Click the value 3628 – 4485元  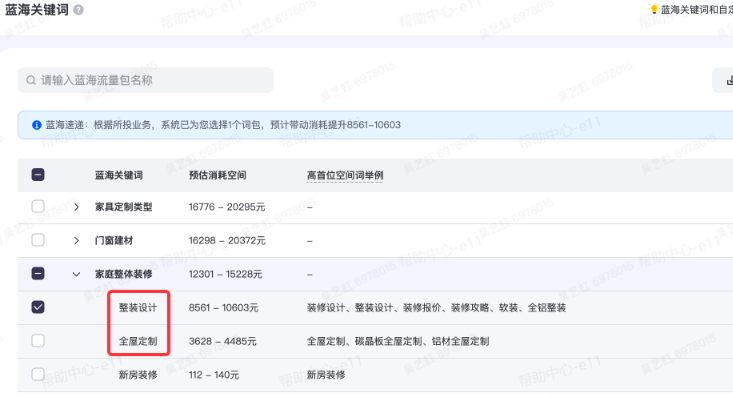coord(223,341)
